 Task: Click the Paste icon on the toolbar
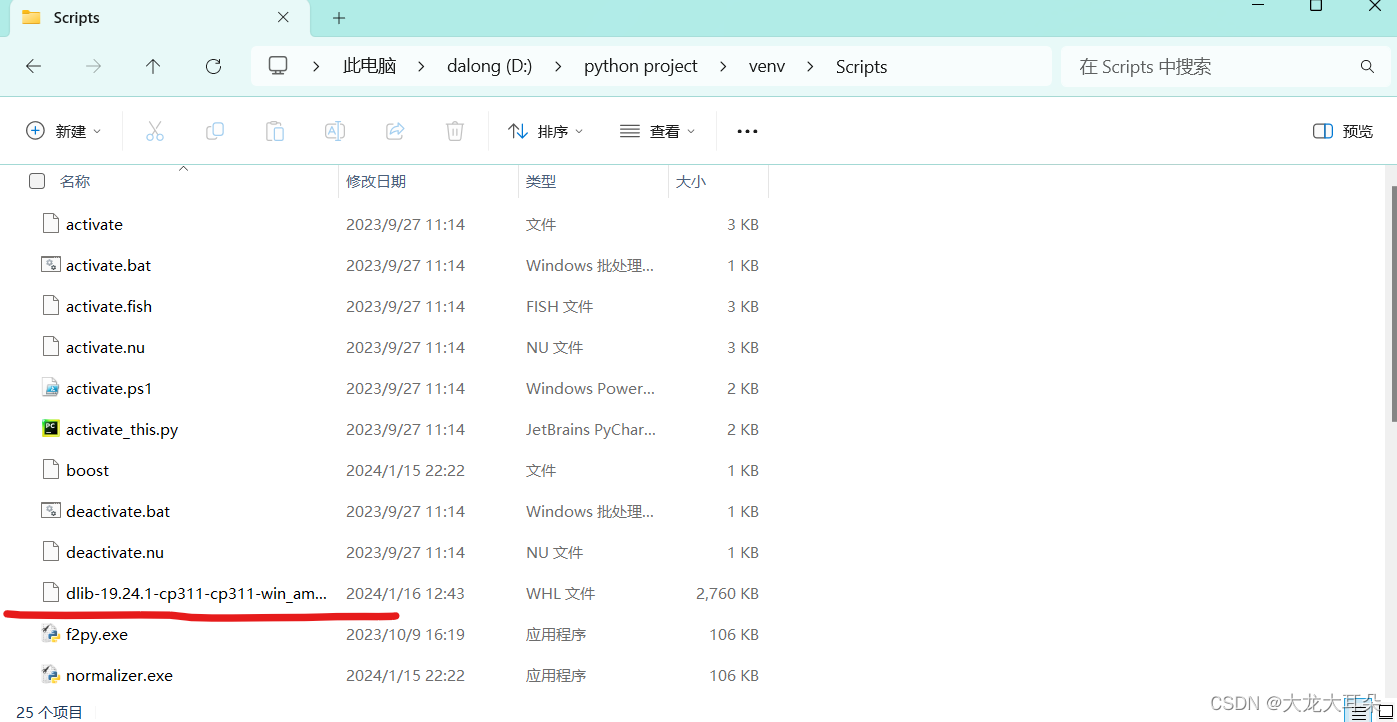coord(275,130)
